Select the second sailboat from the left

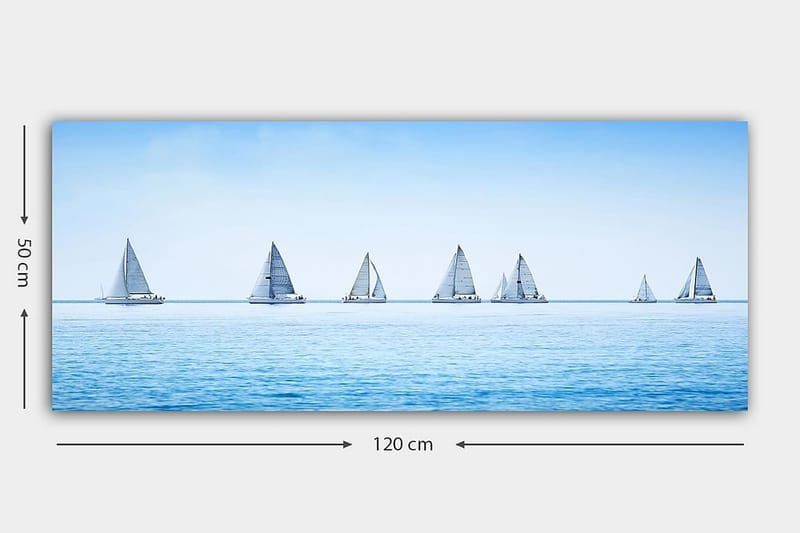pyautogui.click(x=276, y=275)
